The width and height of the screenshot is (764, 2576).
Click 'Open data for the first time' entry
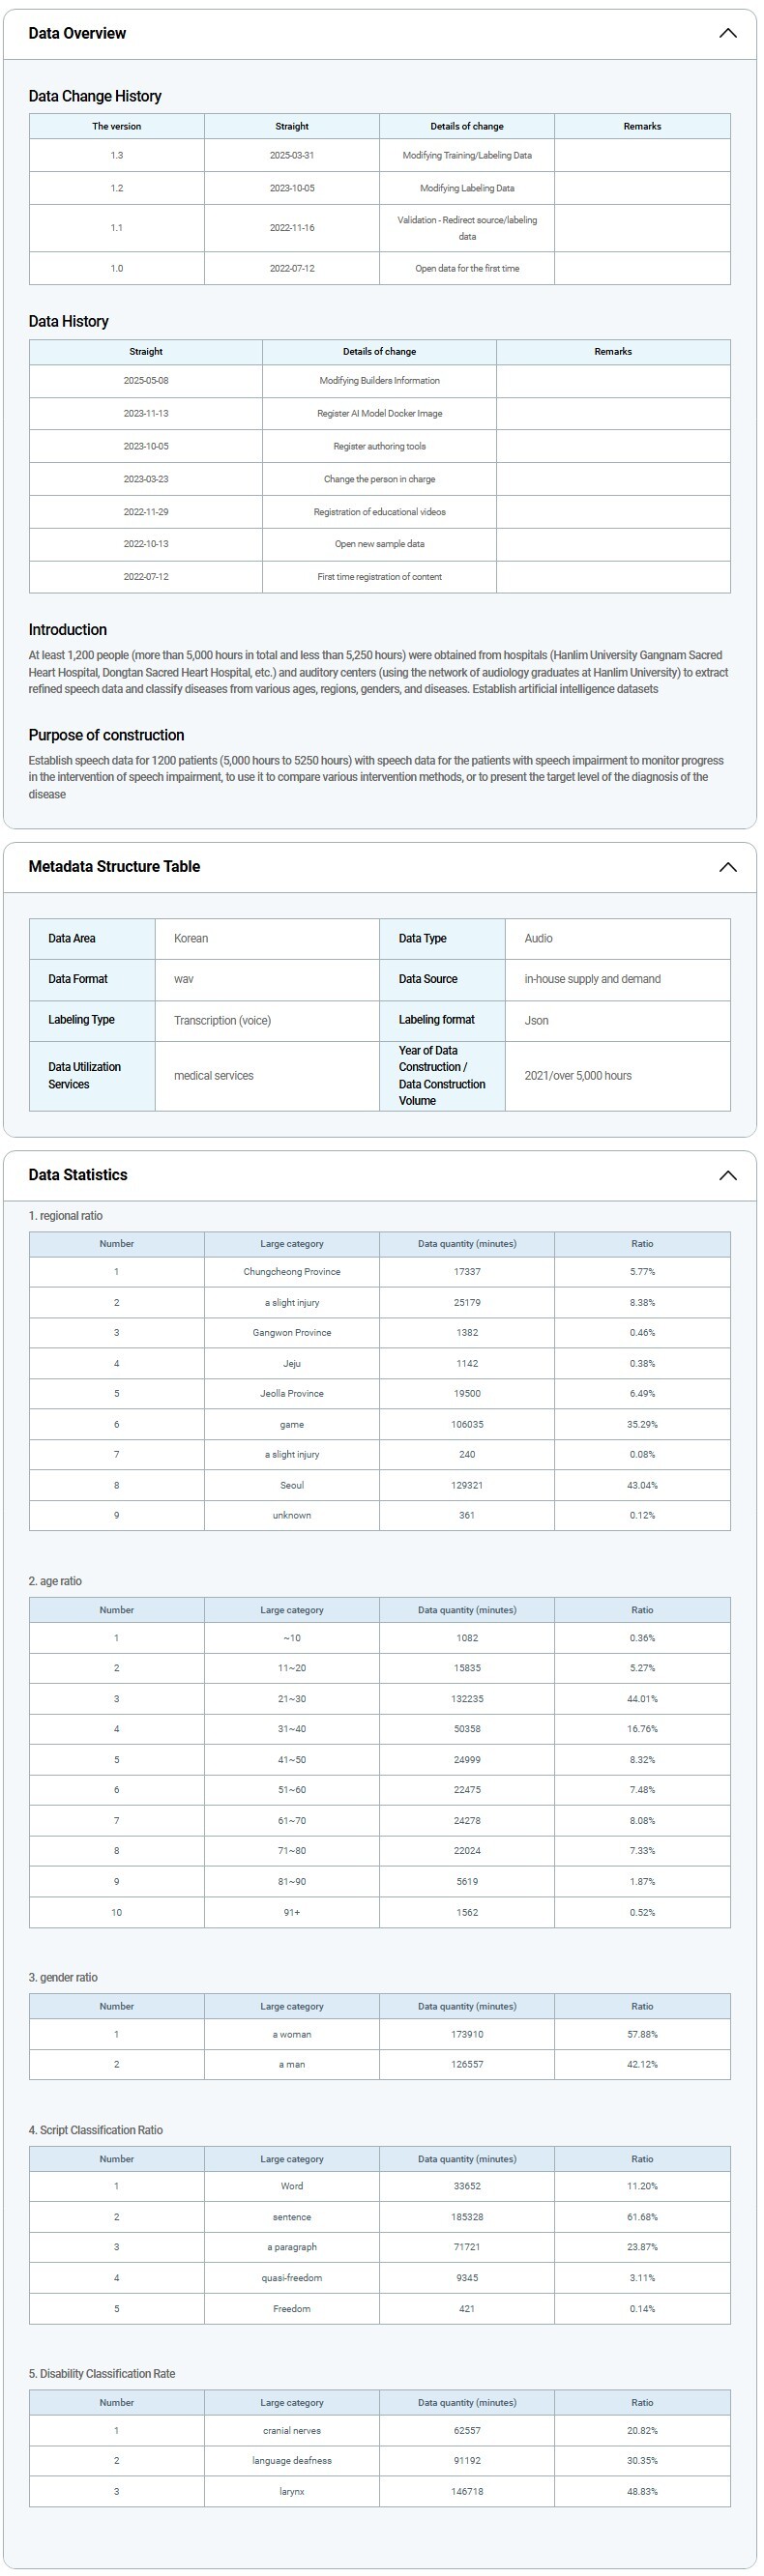pos(467,268)
